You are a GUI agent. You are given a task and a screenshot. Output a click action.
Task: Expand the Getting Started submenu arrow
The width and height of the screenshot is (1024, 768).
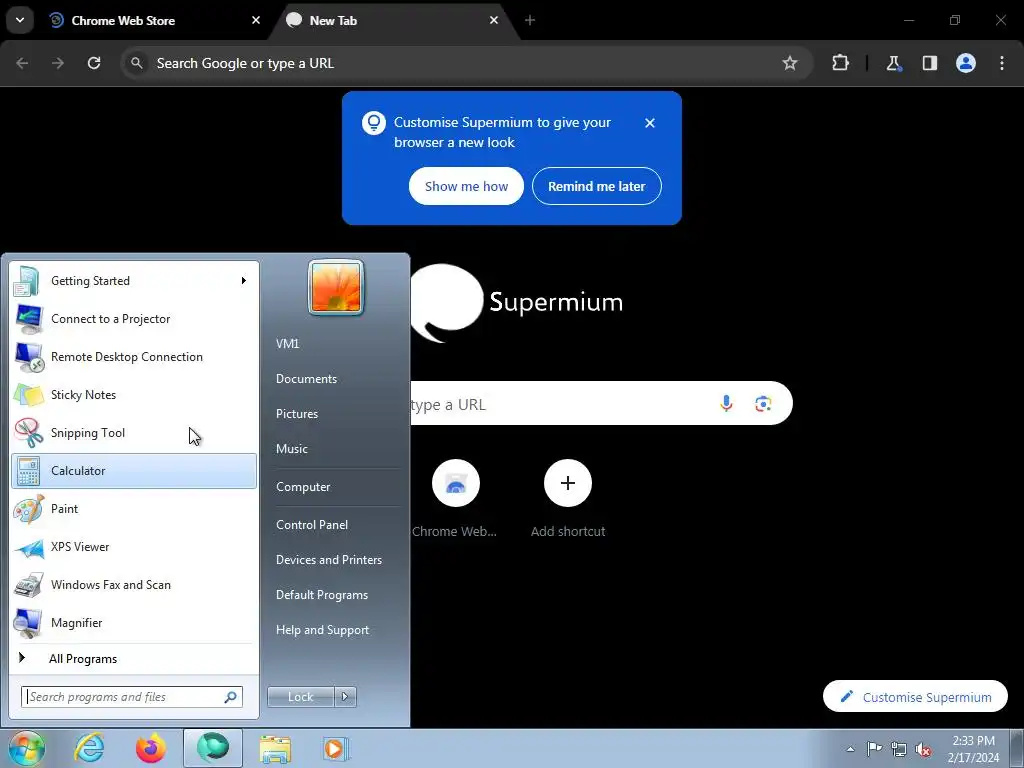pos(244,281)
